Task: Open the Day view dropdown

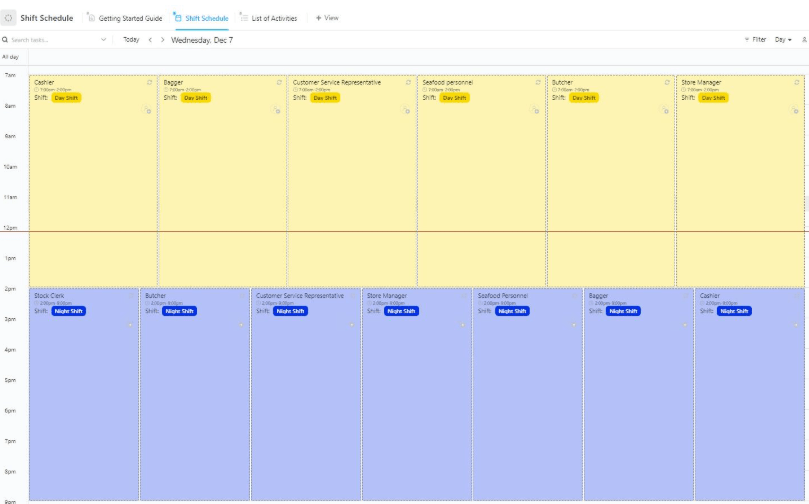Action: pyautogui.click(x=783, y=39)
